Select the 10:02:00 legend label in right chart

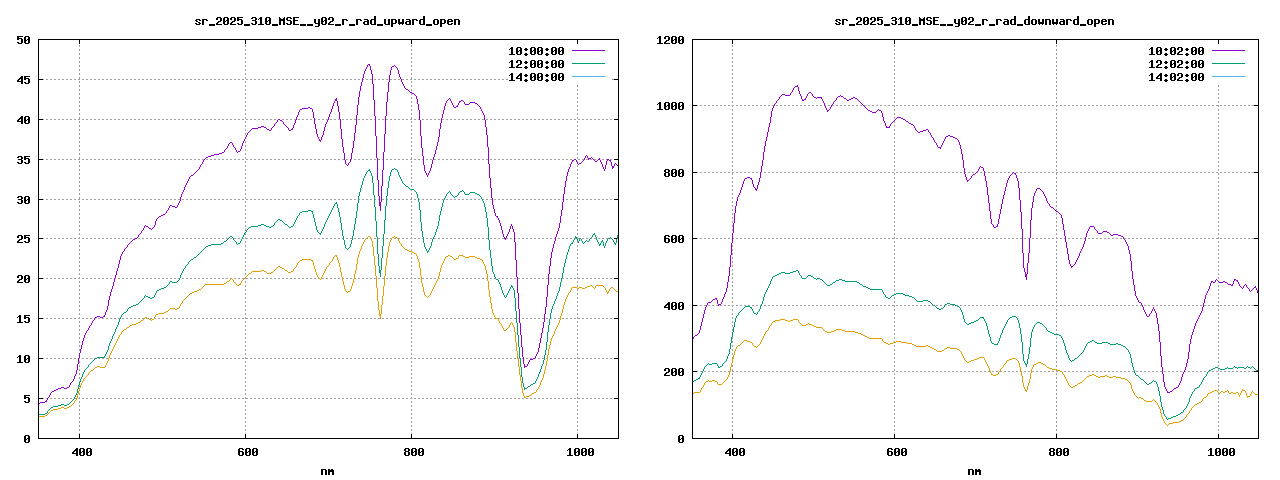(1176, 50)
